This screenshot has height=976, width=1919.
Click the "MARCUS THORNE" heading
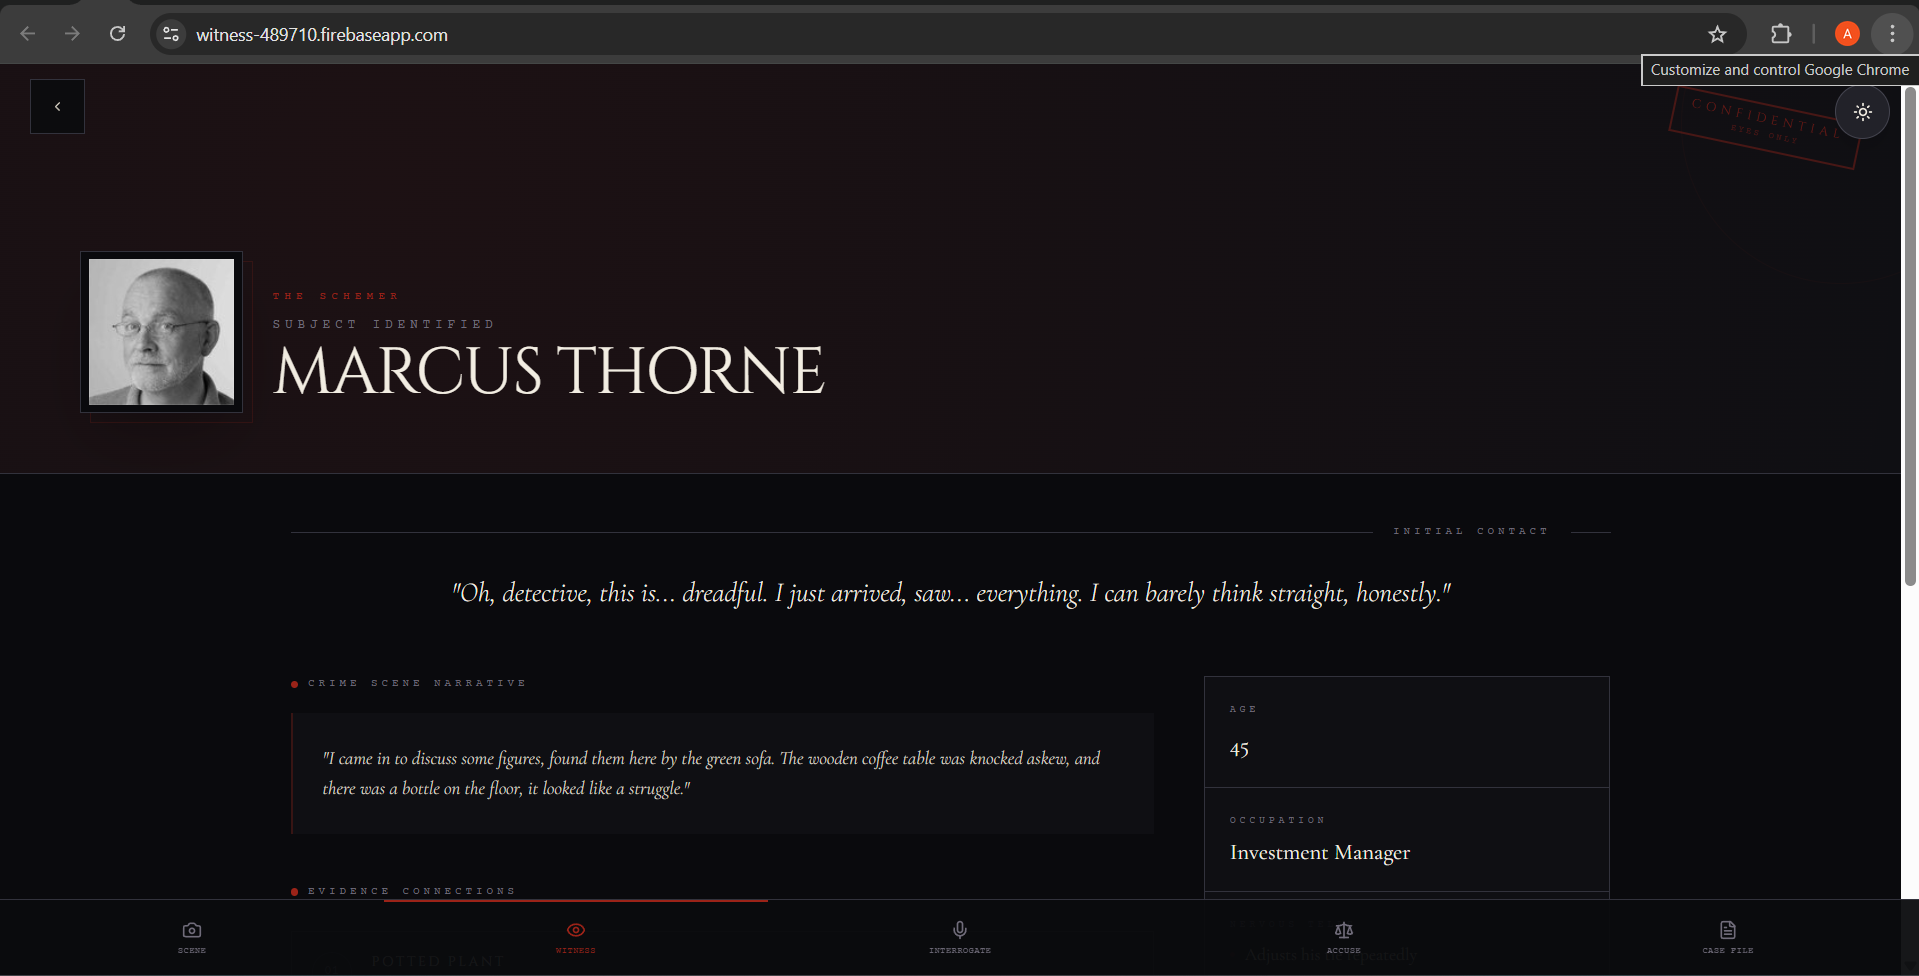549,371
